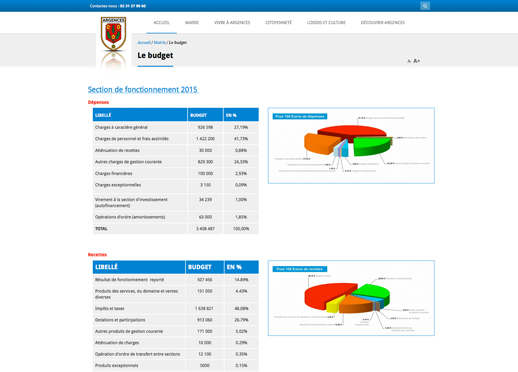Viewport: 518px width, 372px height.
Task: Click the BUDGET header of recettes table
Action: point(205,267)
